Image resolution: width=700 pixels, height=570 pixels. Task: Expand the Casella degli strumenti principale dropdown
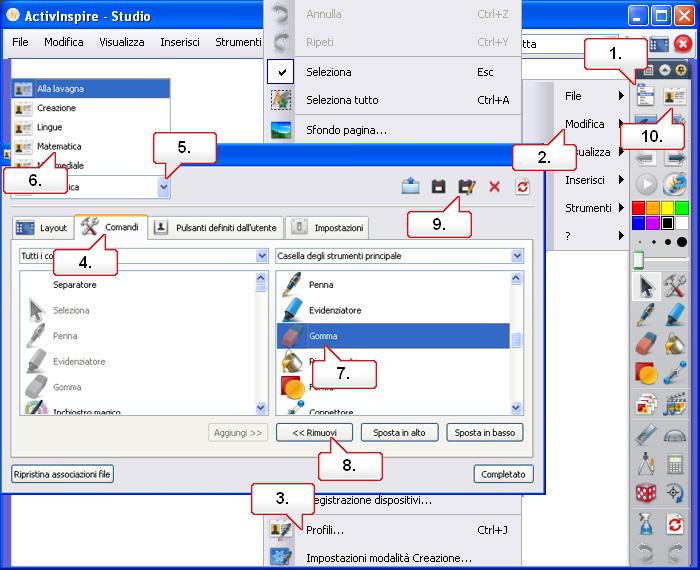[517, 256]
